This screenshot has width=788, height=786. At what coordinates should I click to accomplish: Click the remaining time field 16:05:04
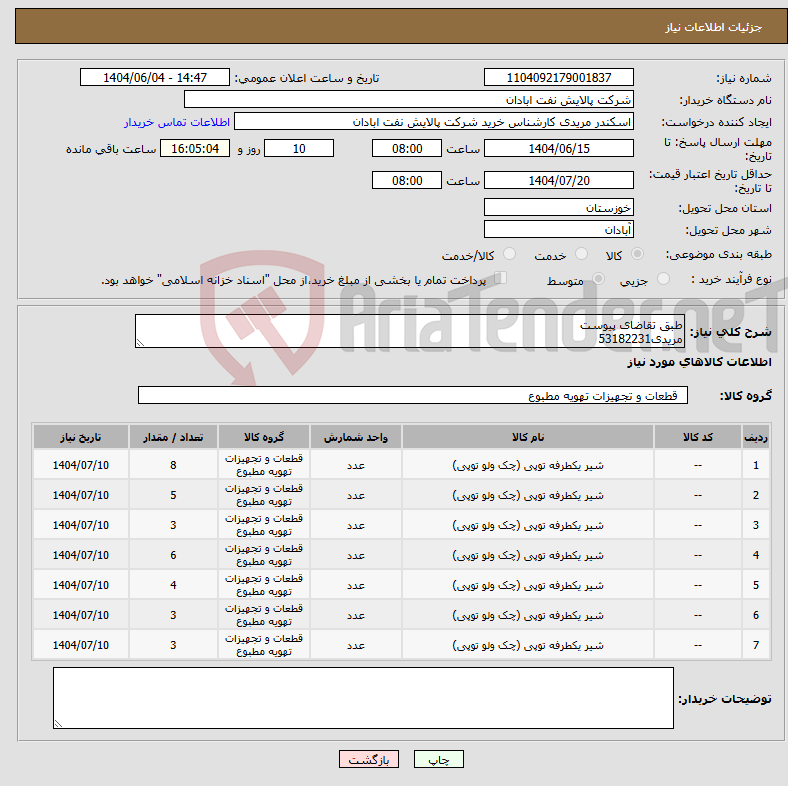coord(195,149)
